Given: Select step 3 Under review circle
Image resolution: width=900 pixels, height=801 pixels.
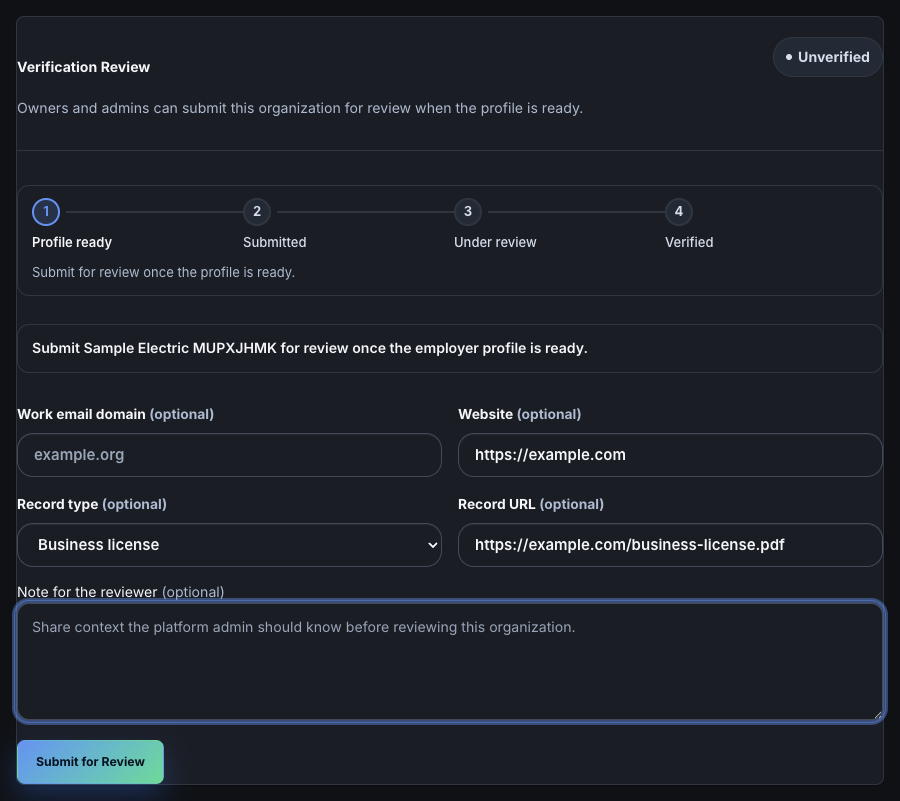Looking at the screenshot, I should [x=468, y=212].
